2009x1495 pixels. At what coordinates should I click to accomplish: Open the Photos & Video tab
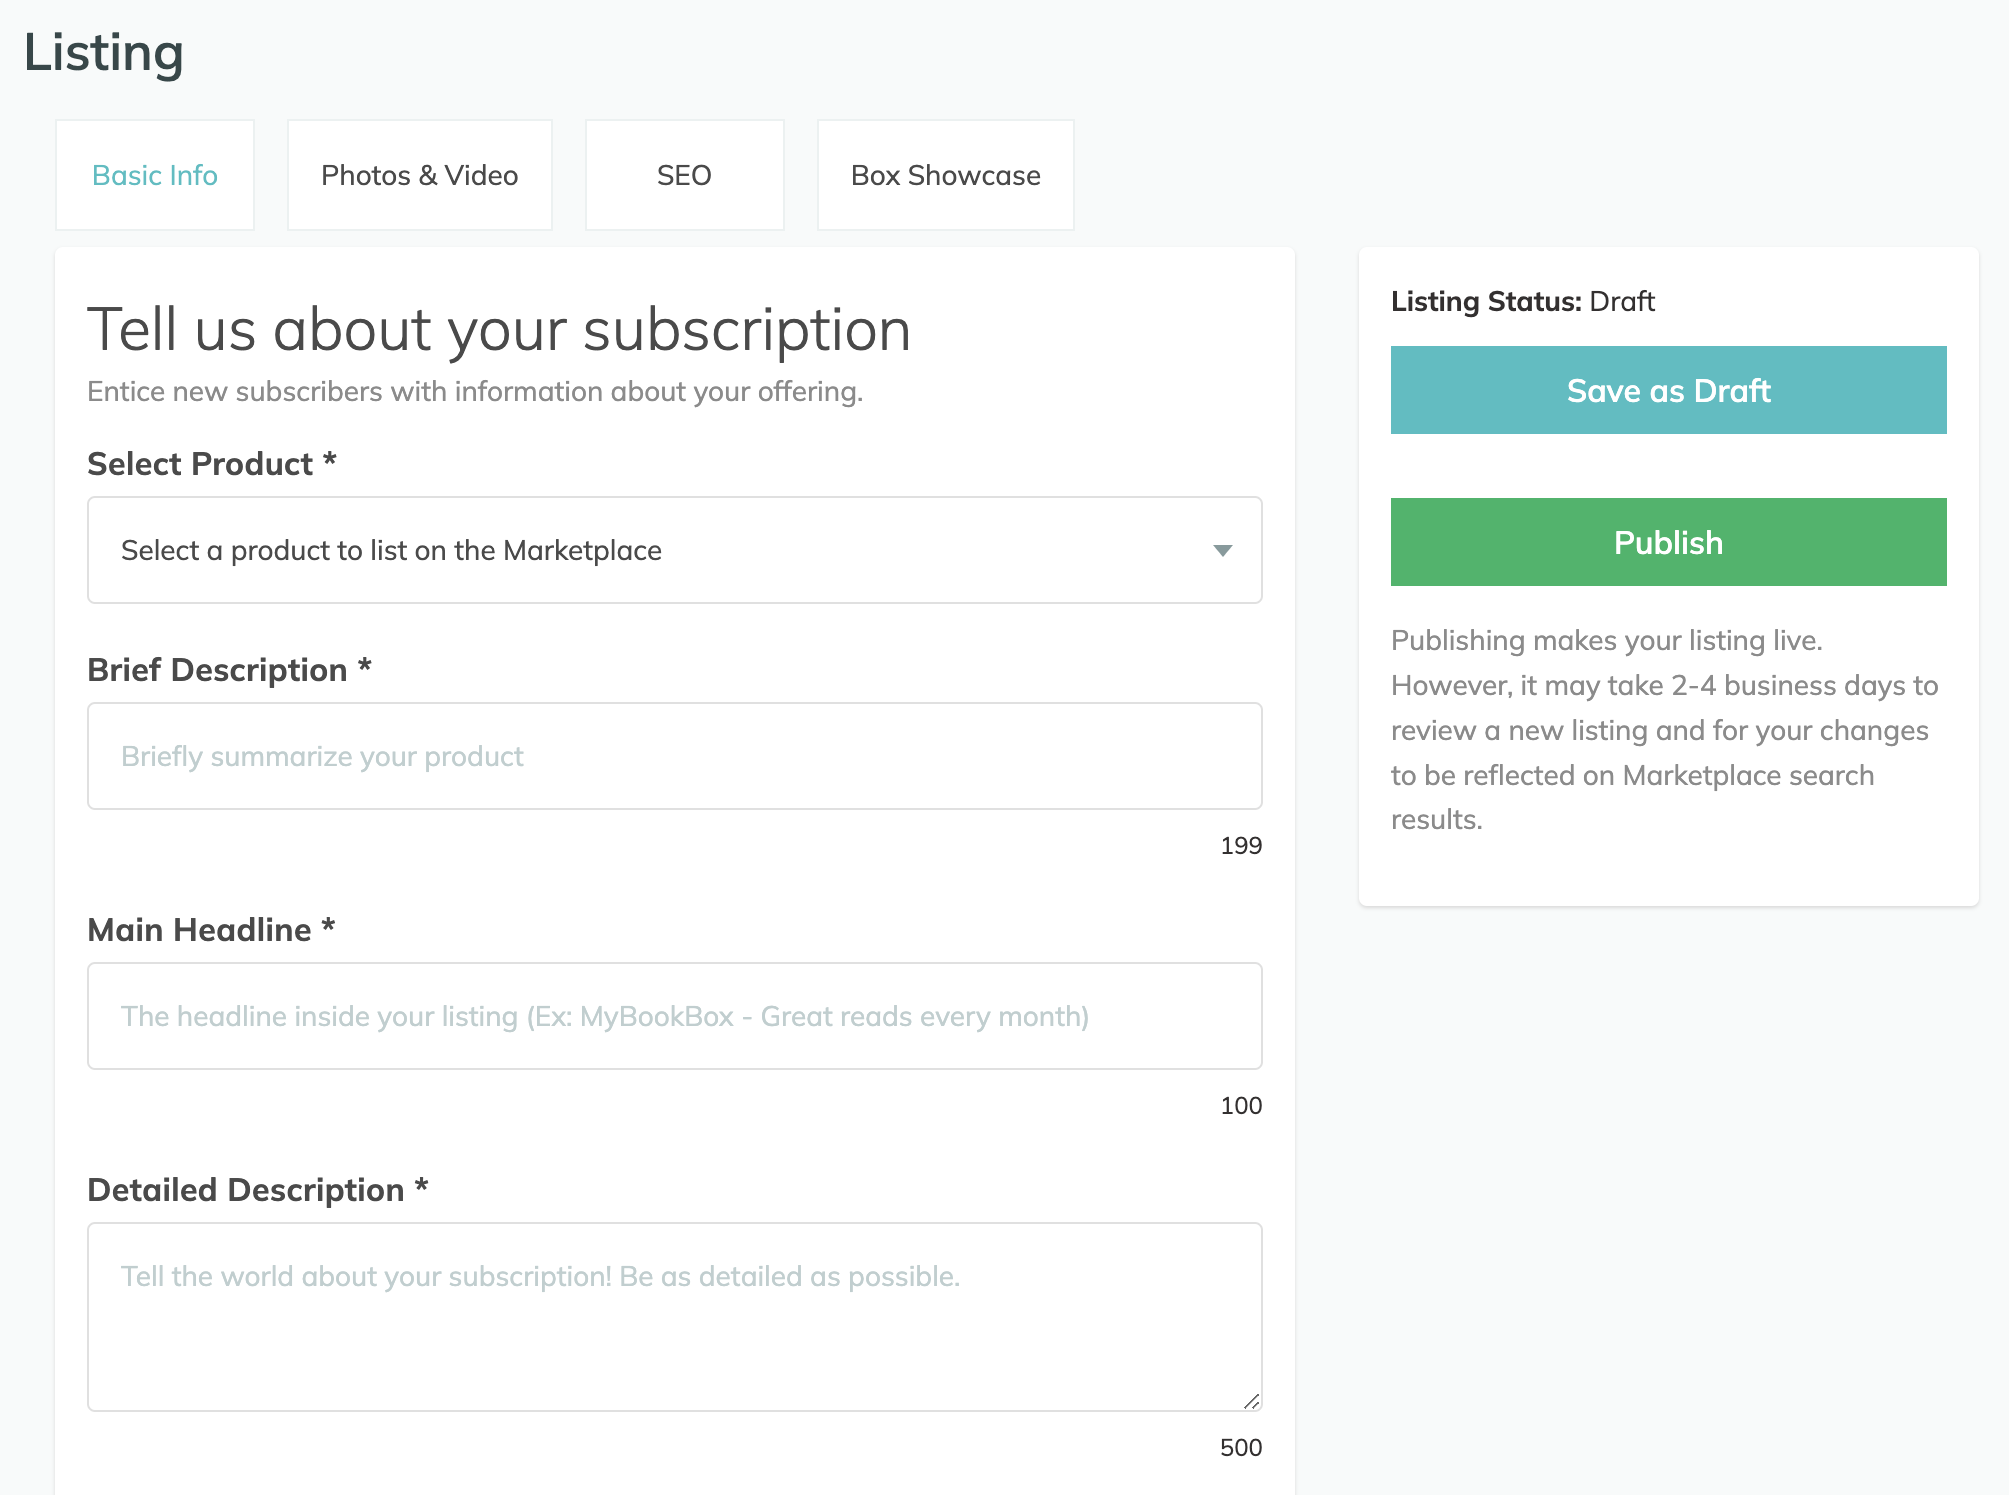tap(419, 175)
